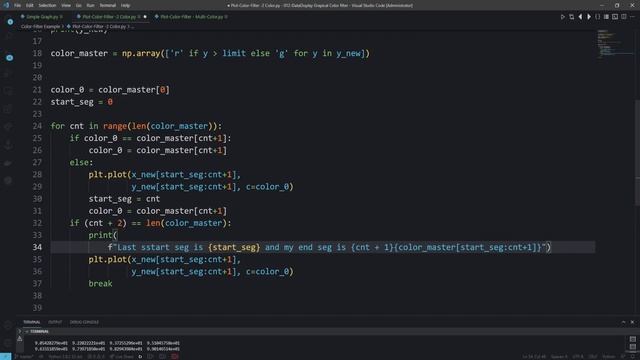Click red icon in status bar
The image size is (640, 360).
tap(175, 357)
